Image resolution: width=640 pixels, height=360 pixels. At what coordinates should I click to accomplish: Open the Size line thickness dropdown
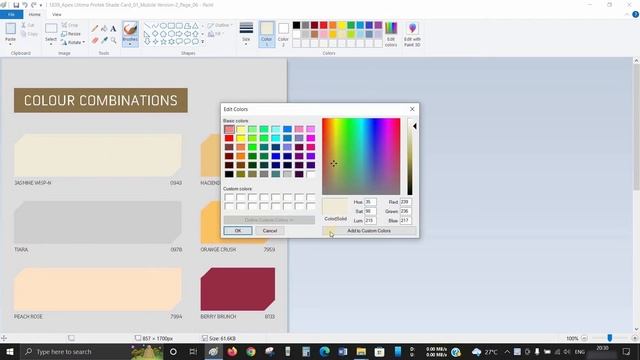pos(246,34)
